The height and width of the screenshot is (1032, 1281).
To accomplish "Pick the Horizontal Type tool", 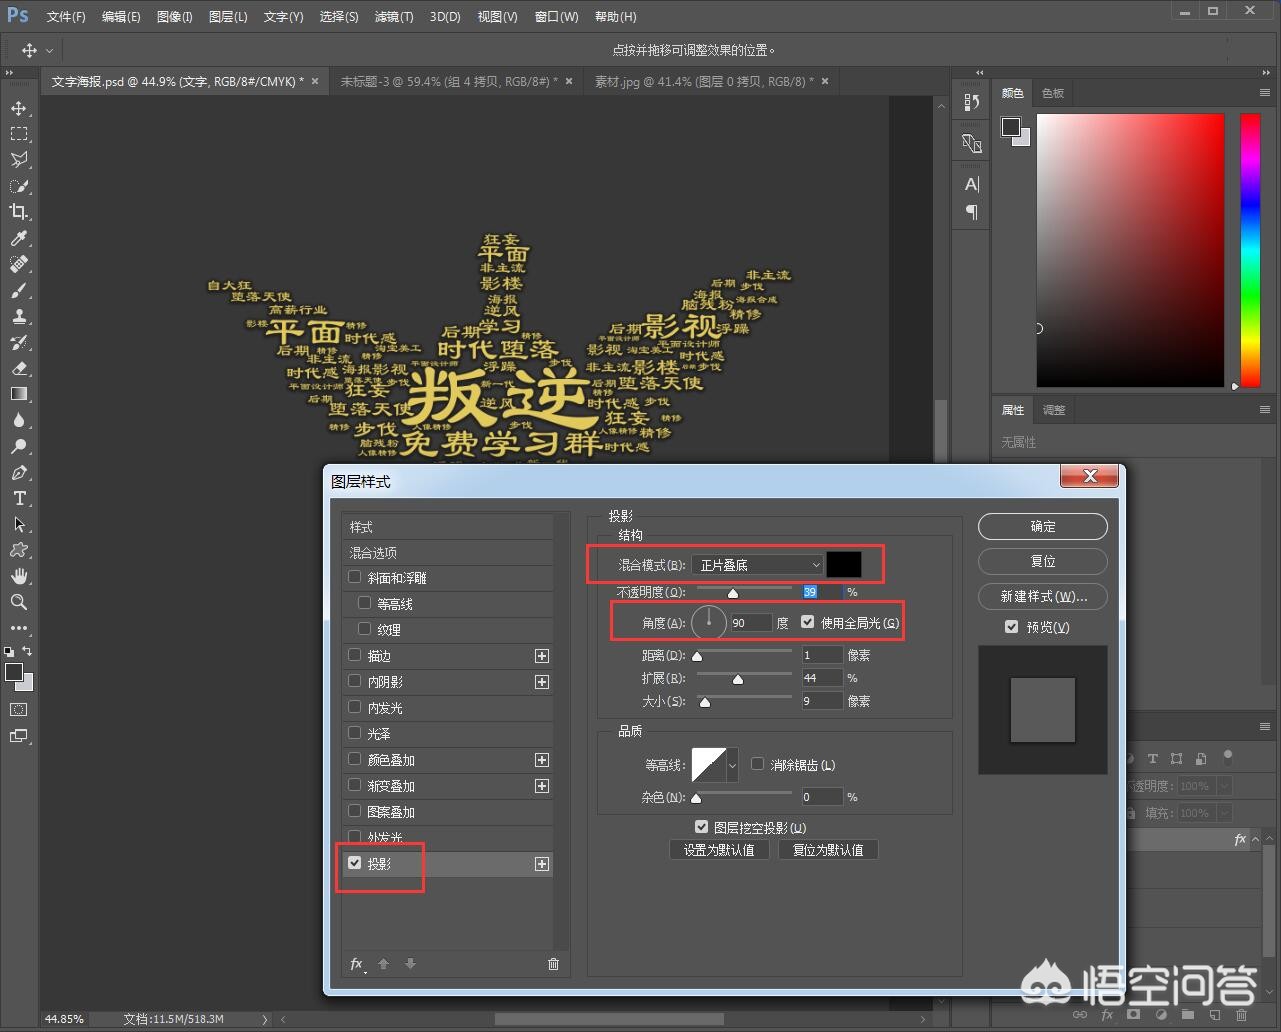I will click(18, 498).
